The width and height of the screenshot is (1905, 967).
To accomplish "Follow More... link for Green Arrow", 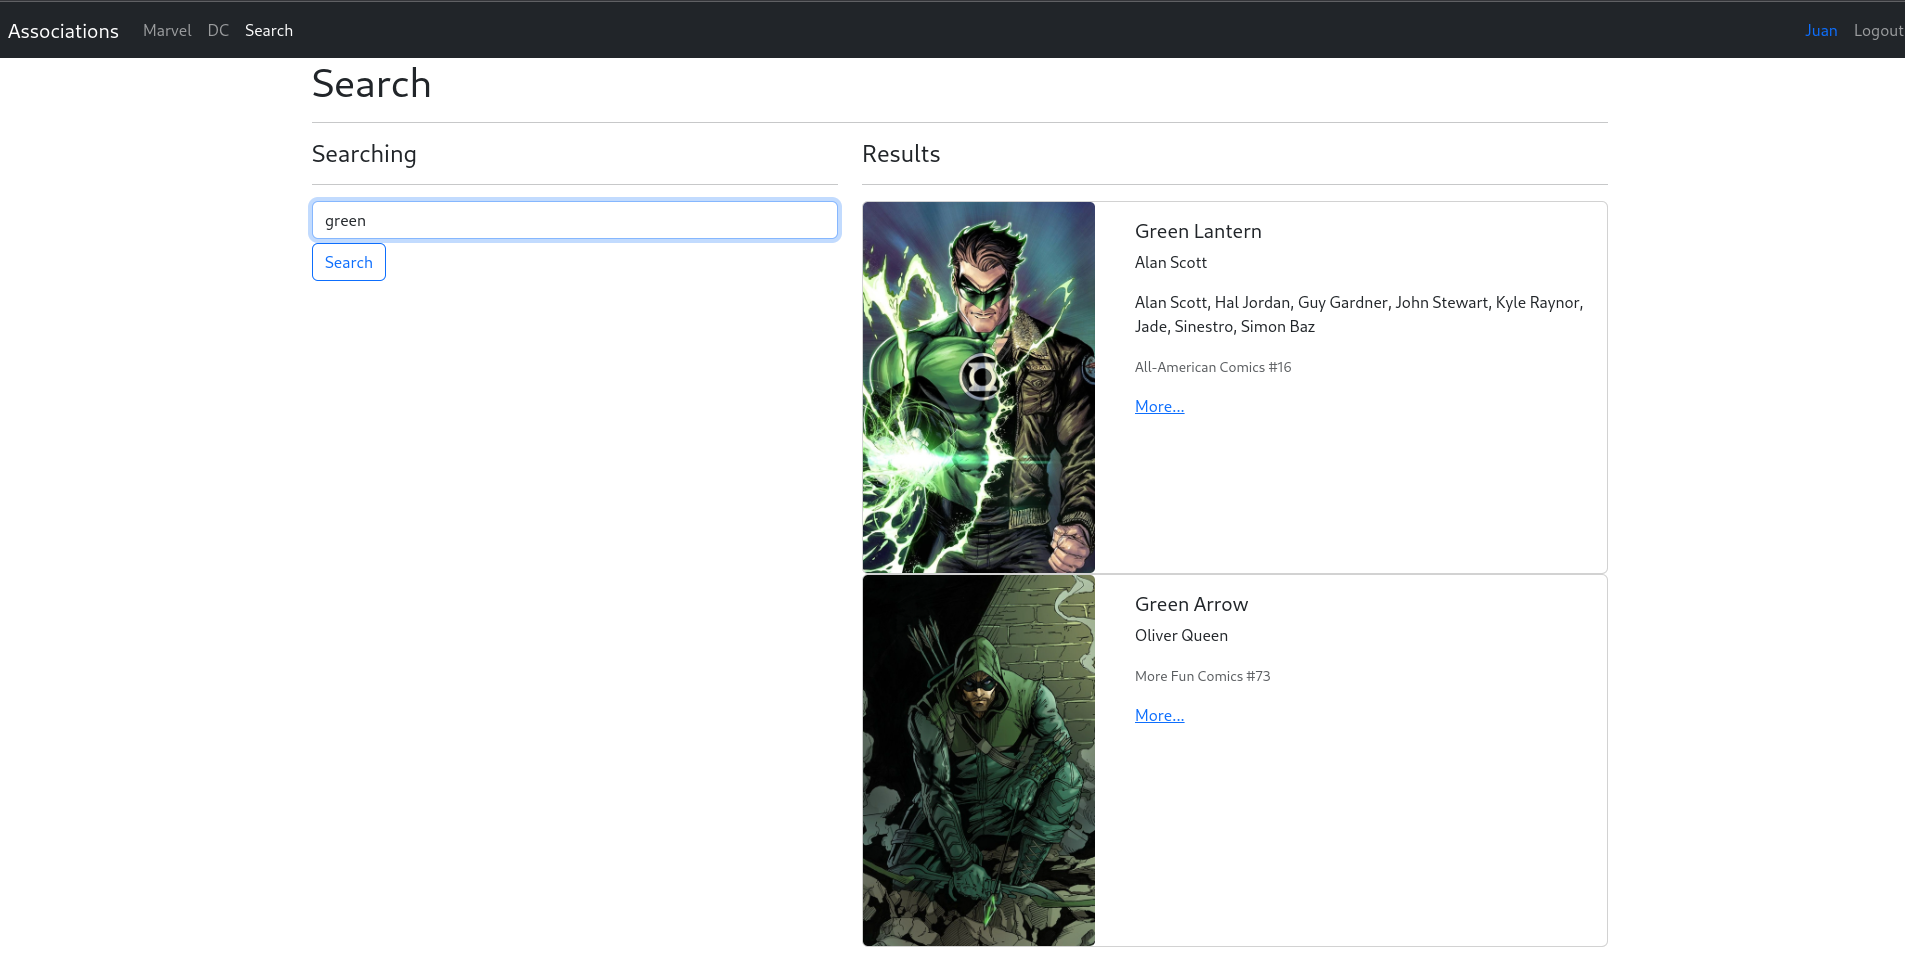I will click(1159, 715).
